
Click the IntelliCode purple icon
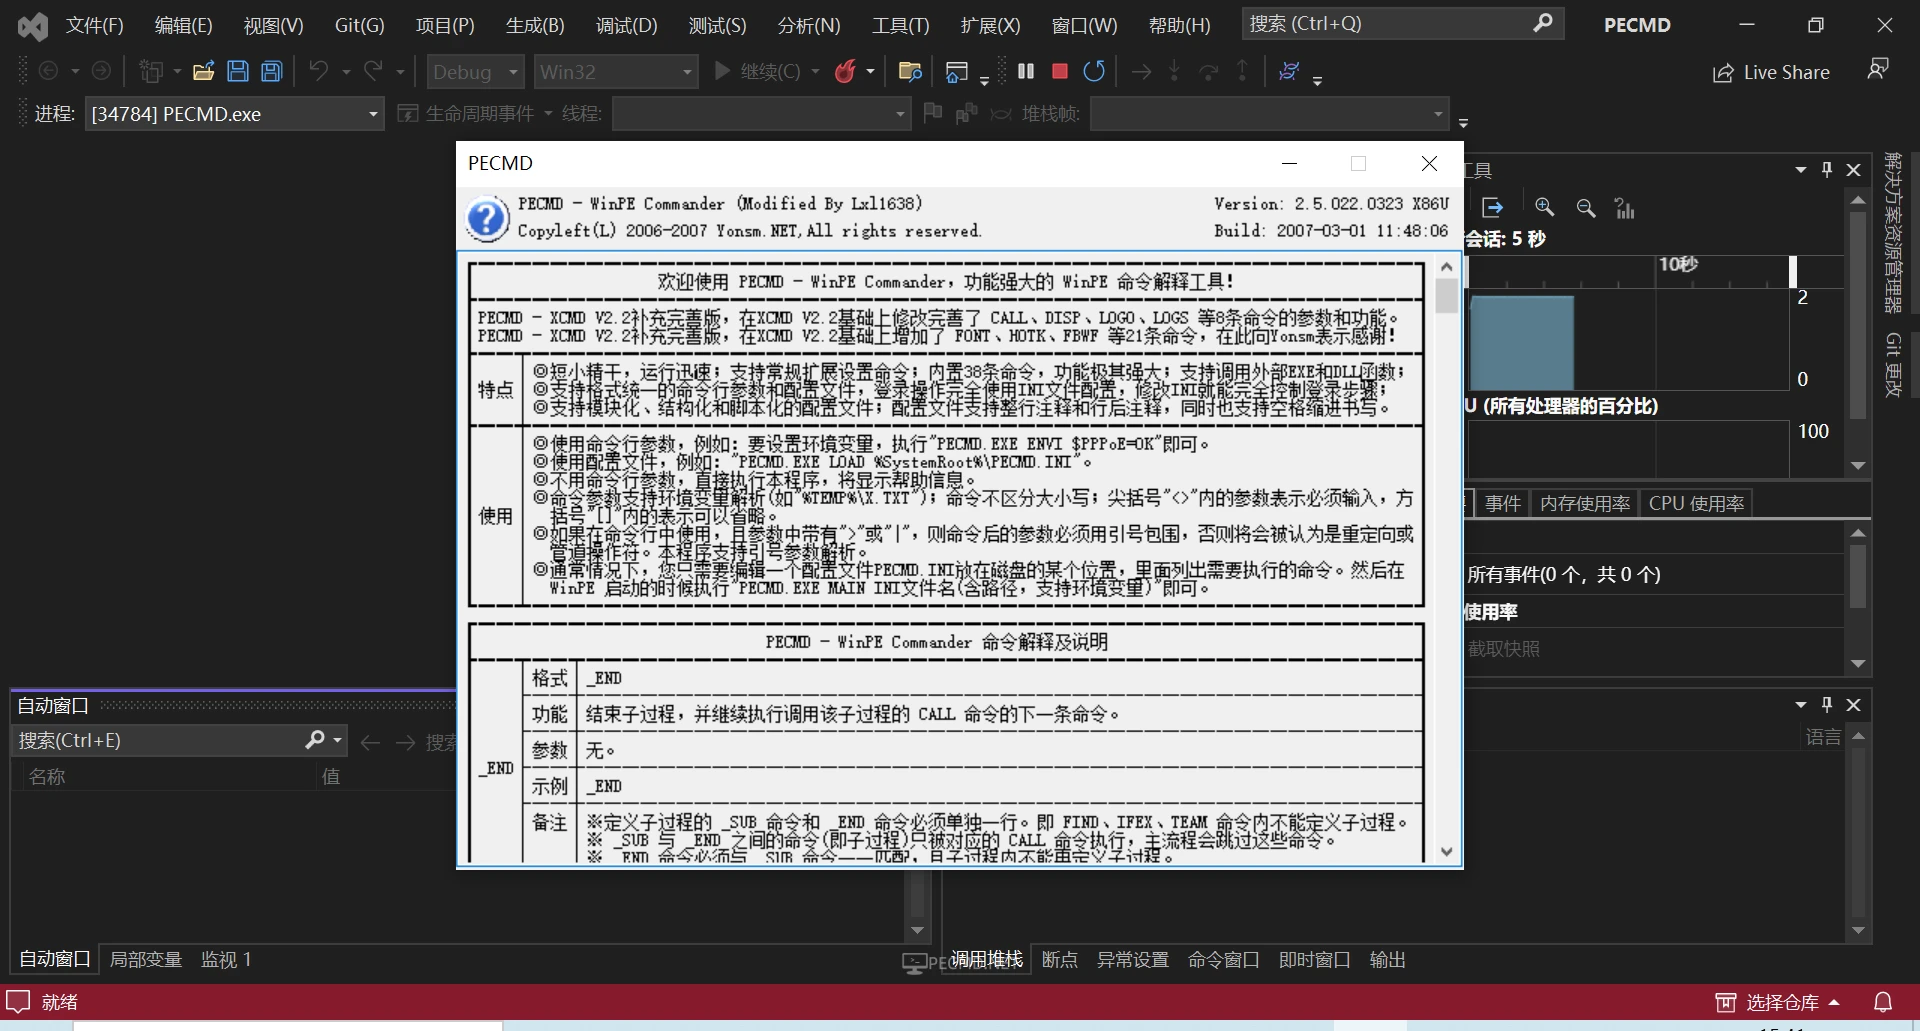click(1289, 71)
